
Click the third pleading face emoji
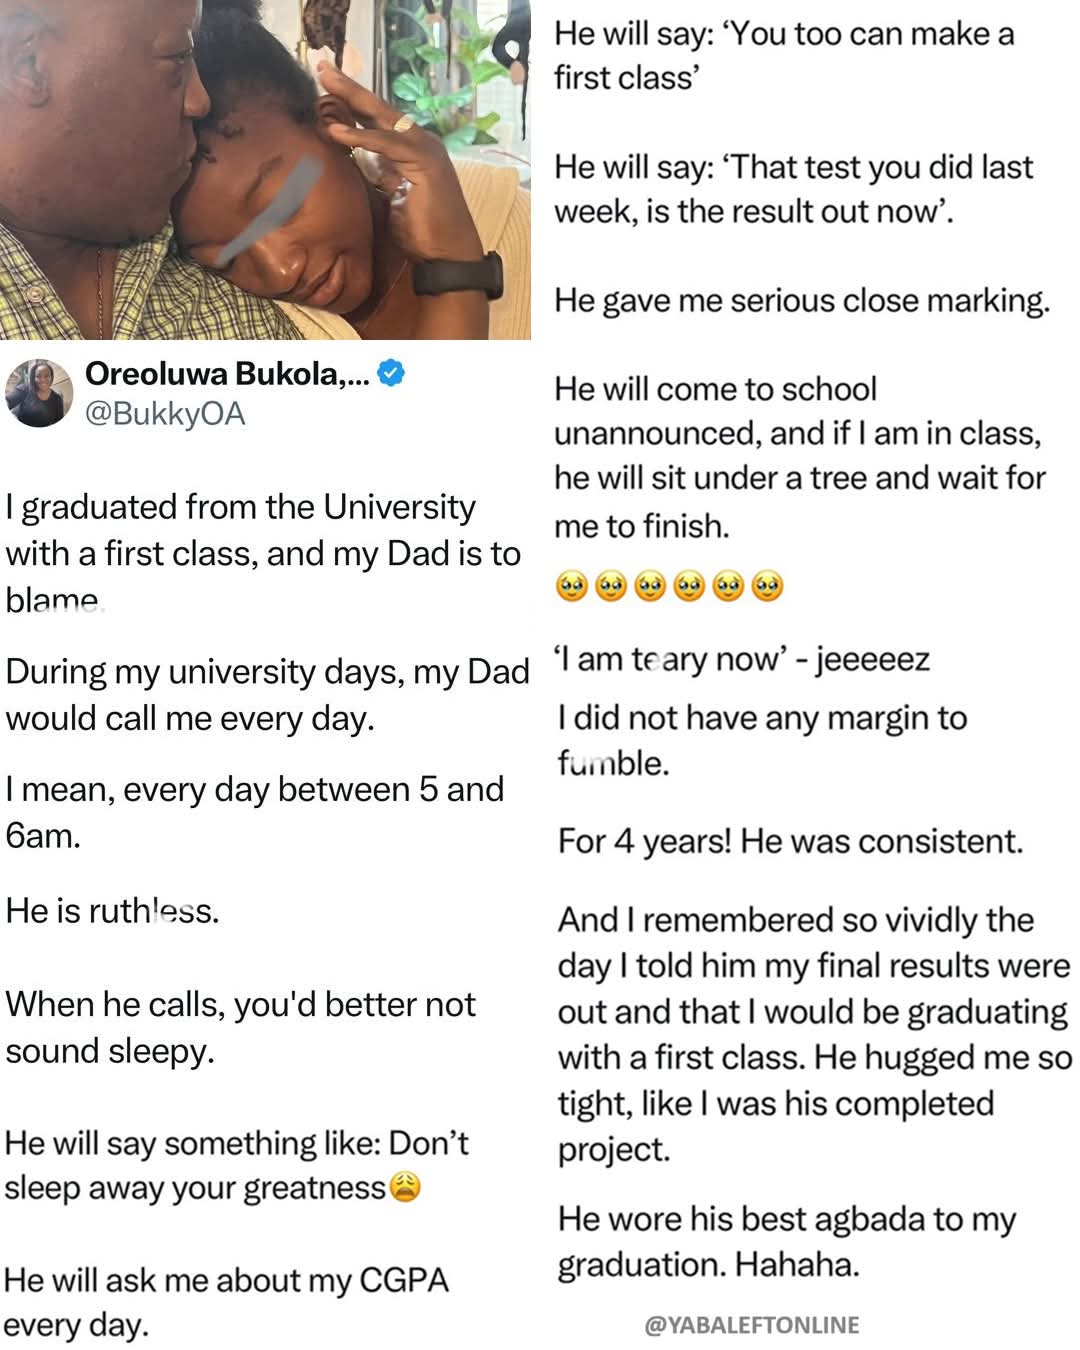click(650, 586)
